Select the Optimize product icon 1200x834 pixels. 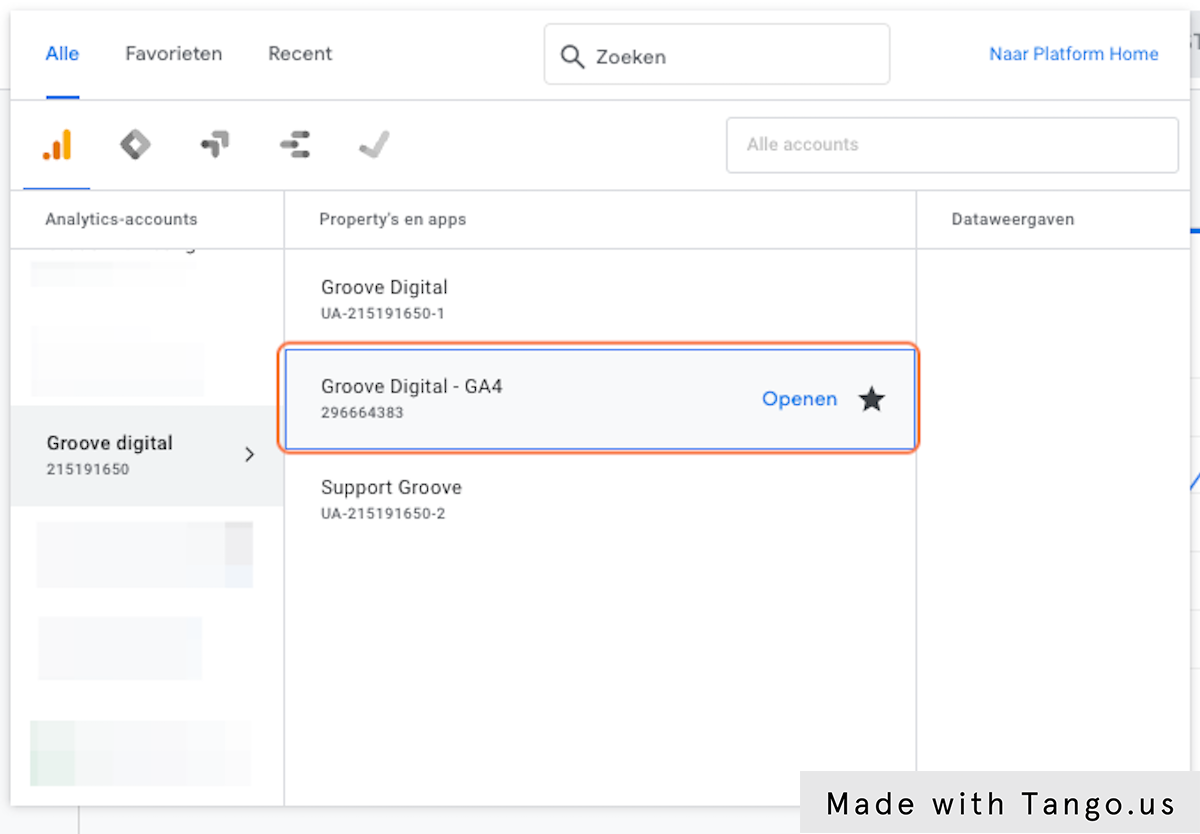(214, 145)
